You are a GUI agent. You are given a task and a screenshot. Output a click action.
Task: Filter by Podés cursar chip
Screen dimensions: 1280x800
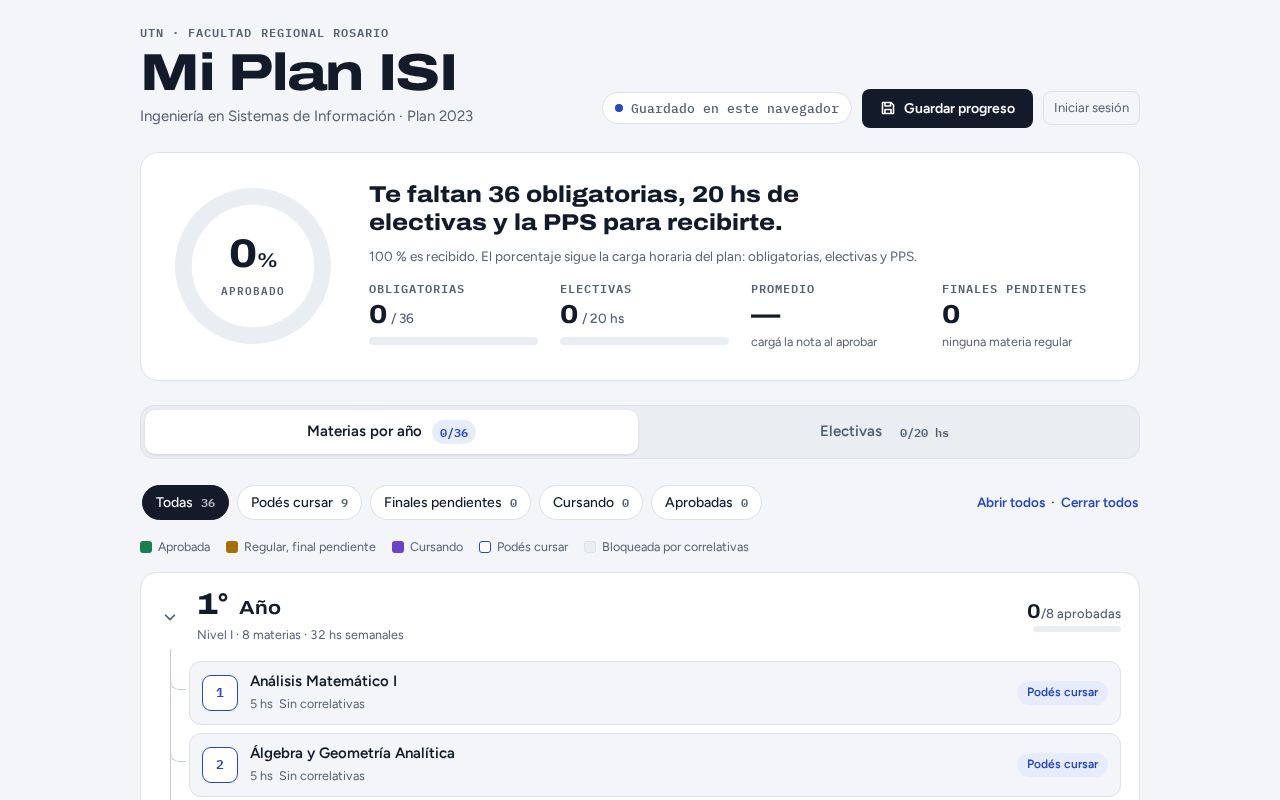tap(299, 503)
